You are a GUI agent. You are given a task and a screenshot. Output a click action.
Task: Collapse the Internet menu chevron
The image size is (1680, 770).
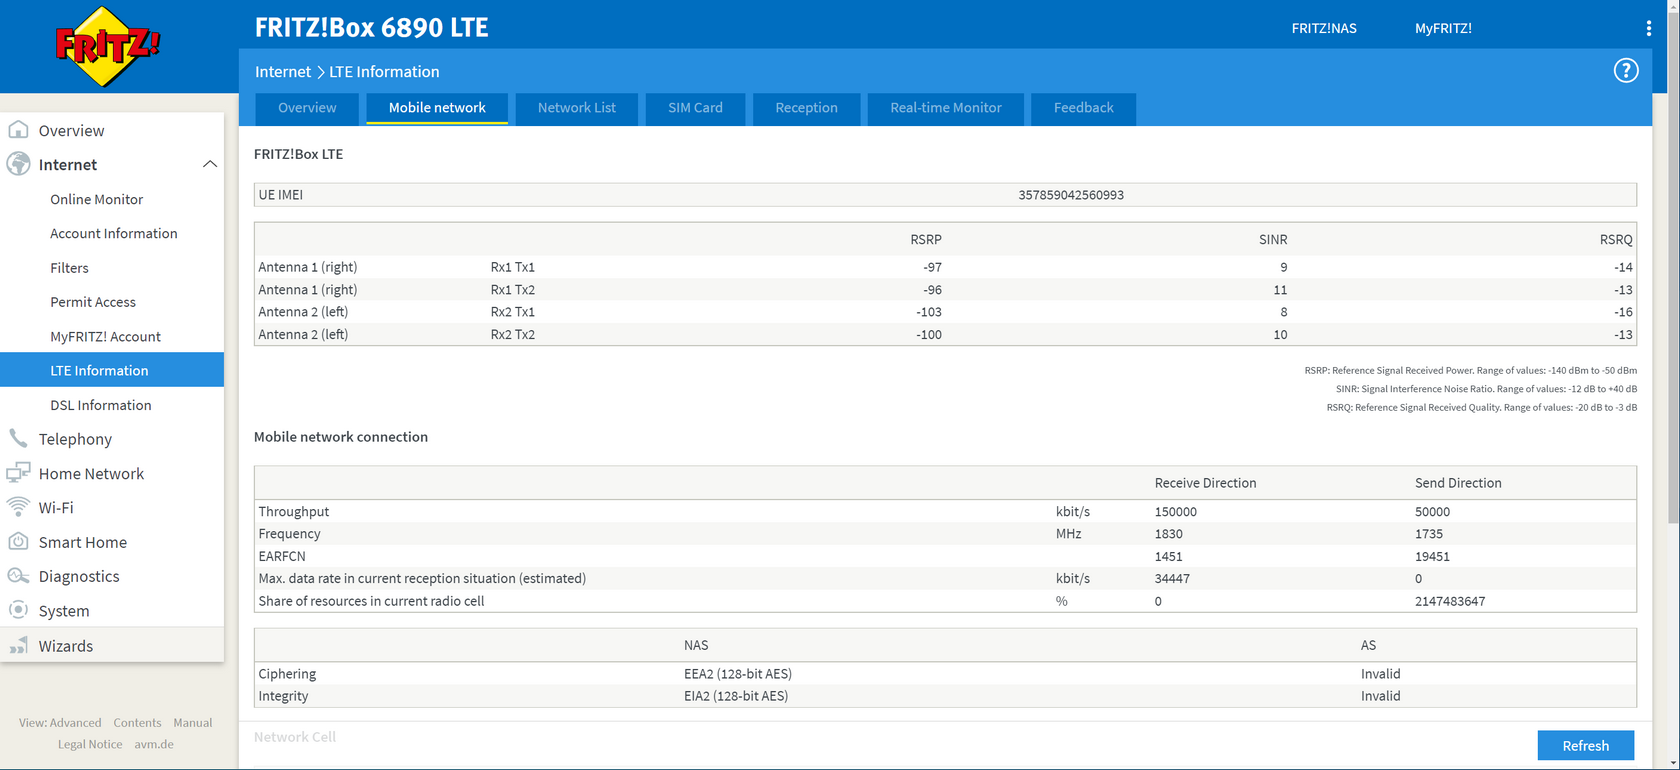(x=210, y=164)
